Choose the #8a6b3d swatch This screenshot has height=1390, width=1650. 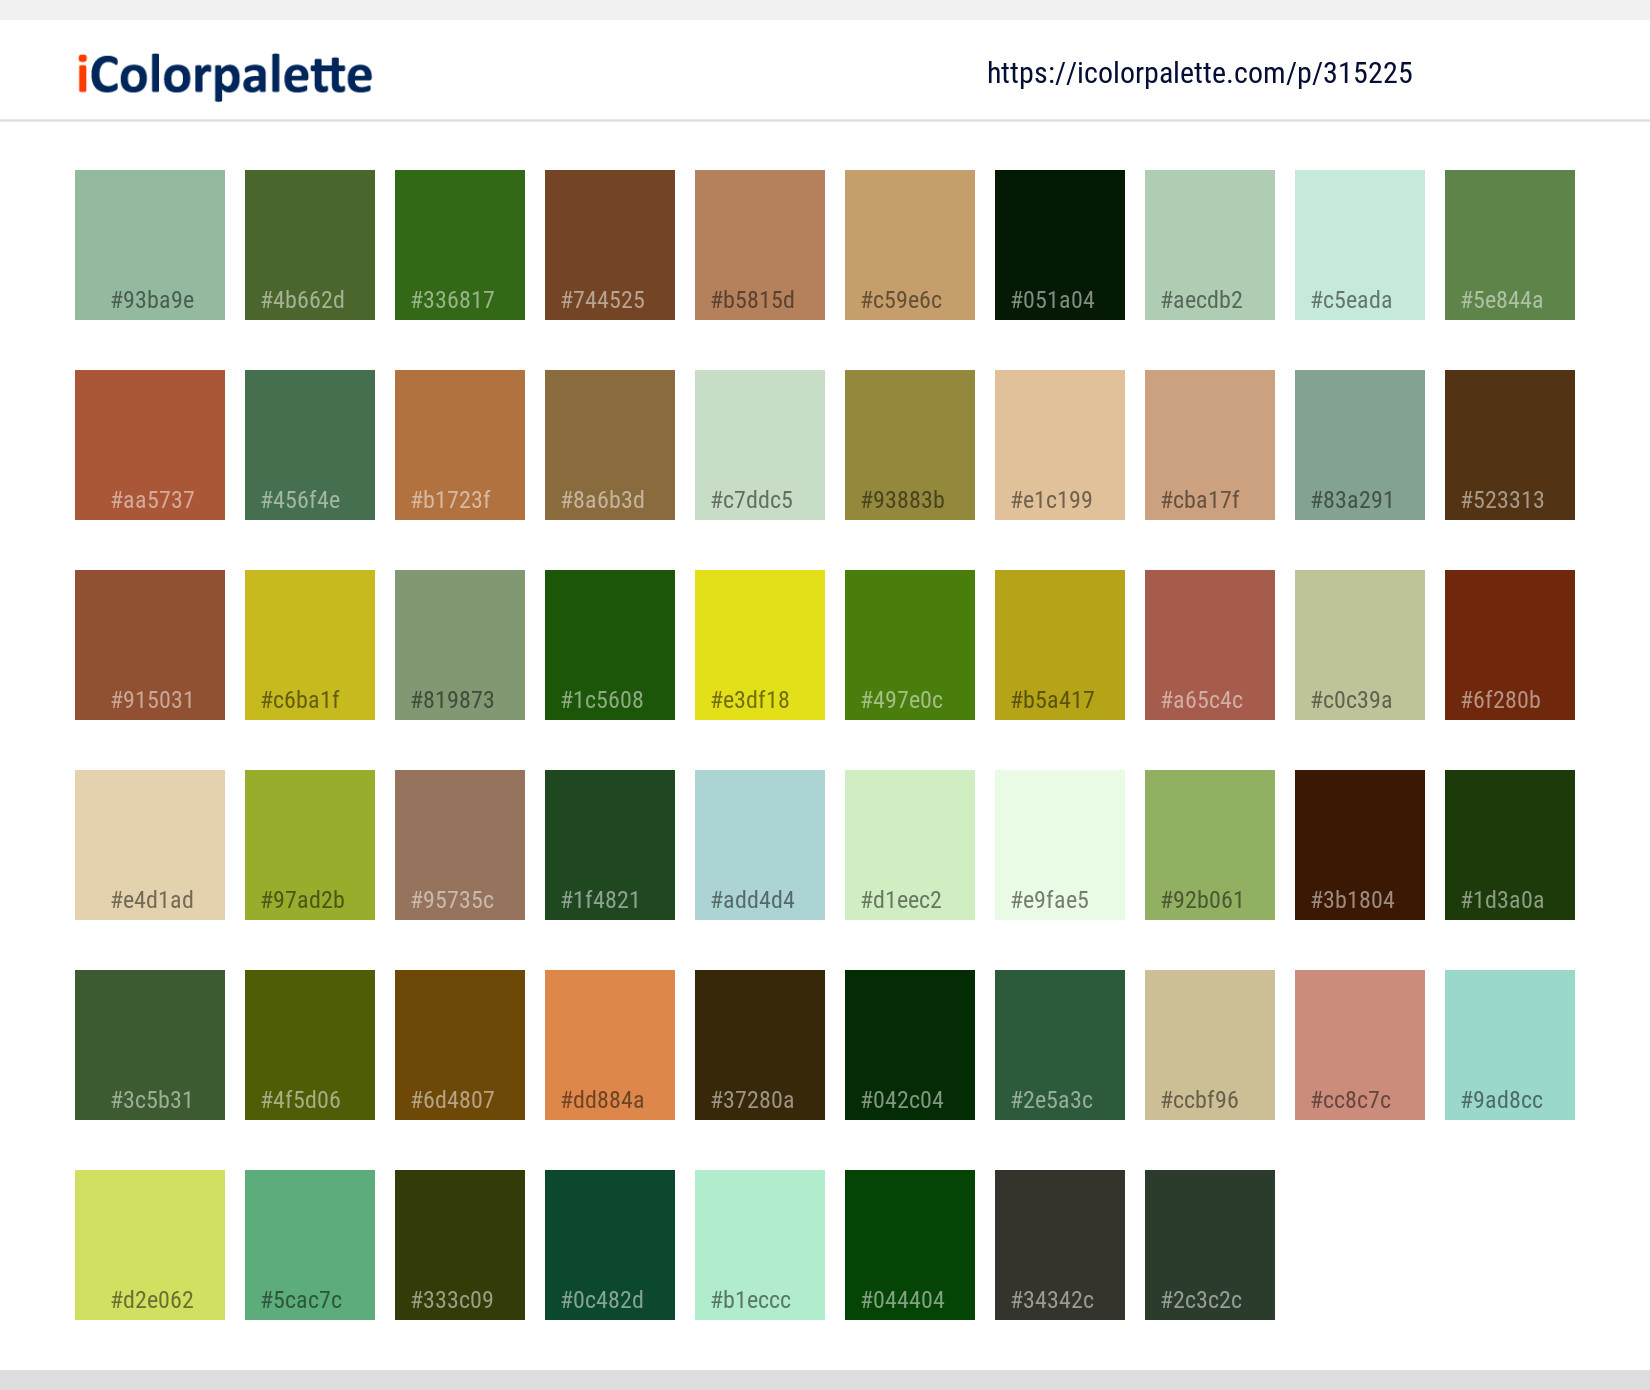pos(610,445)
